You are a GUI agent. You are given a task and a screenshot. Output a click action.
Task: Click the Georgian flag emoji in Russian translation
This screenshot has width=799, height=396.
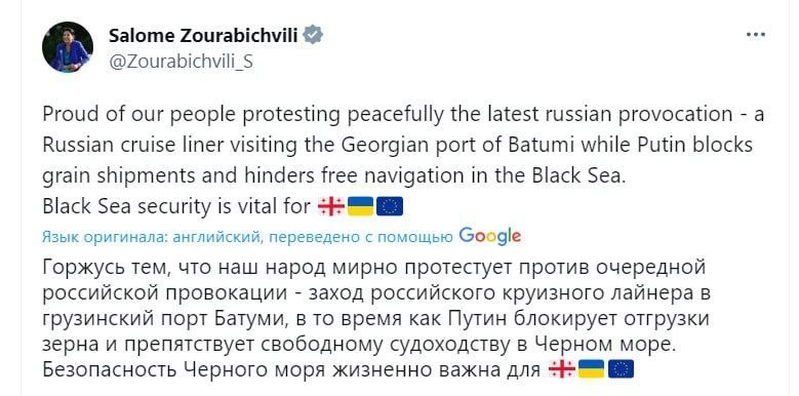(562, 369)
